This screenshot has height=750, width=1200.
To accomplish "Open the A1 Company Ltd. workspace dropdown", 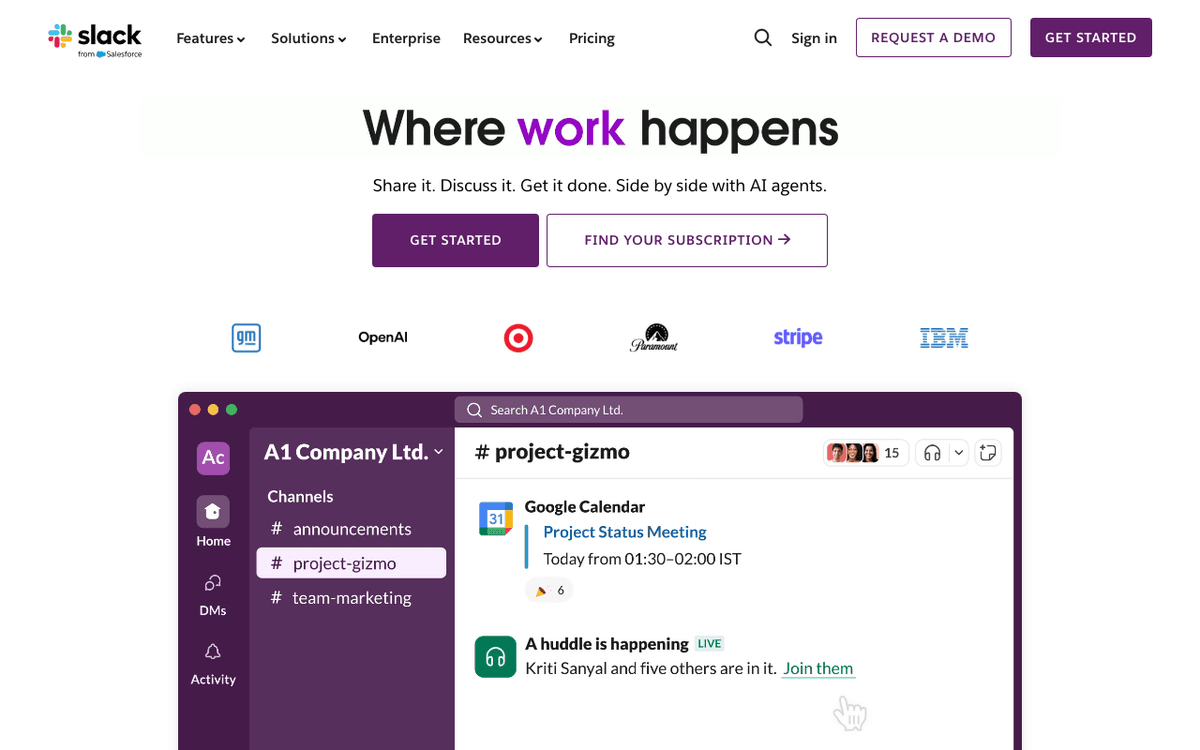I will (350, 452).
